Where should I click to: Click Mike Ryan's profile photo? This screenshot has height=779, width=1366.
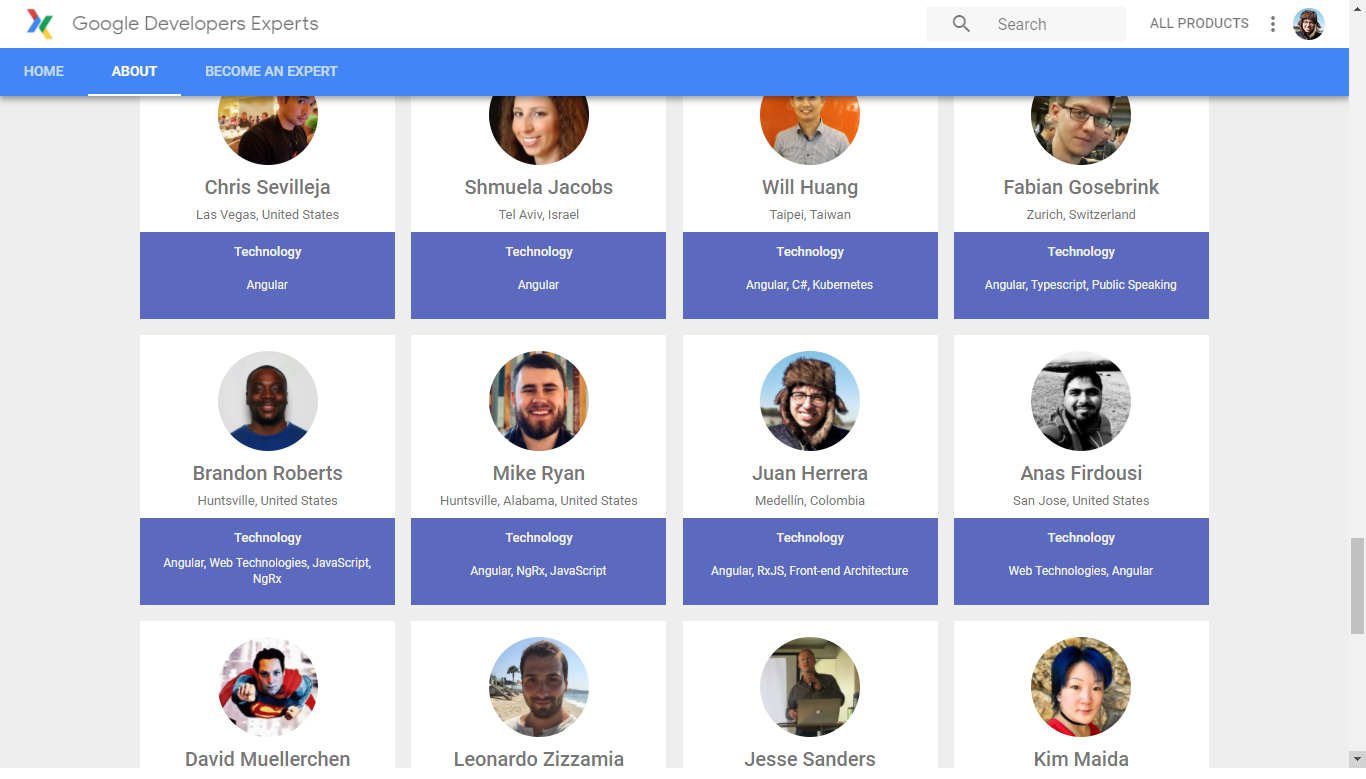point(539,401)
